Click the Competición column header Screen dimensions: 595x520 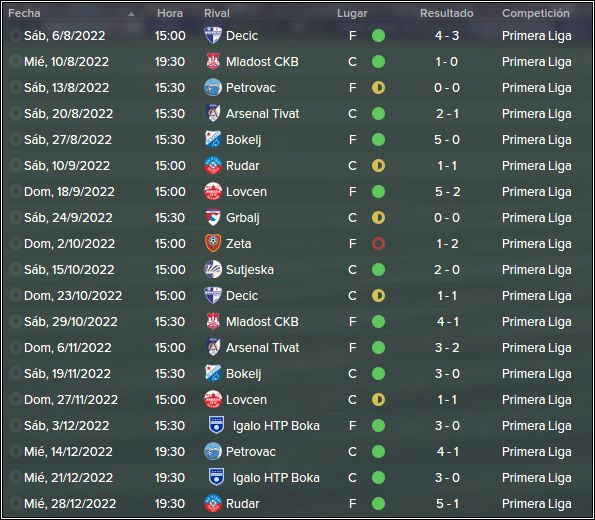click(x=535, y=13)
